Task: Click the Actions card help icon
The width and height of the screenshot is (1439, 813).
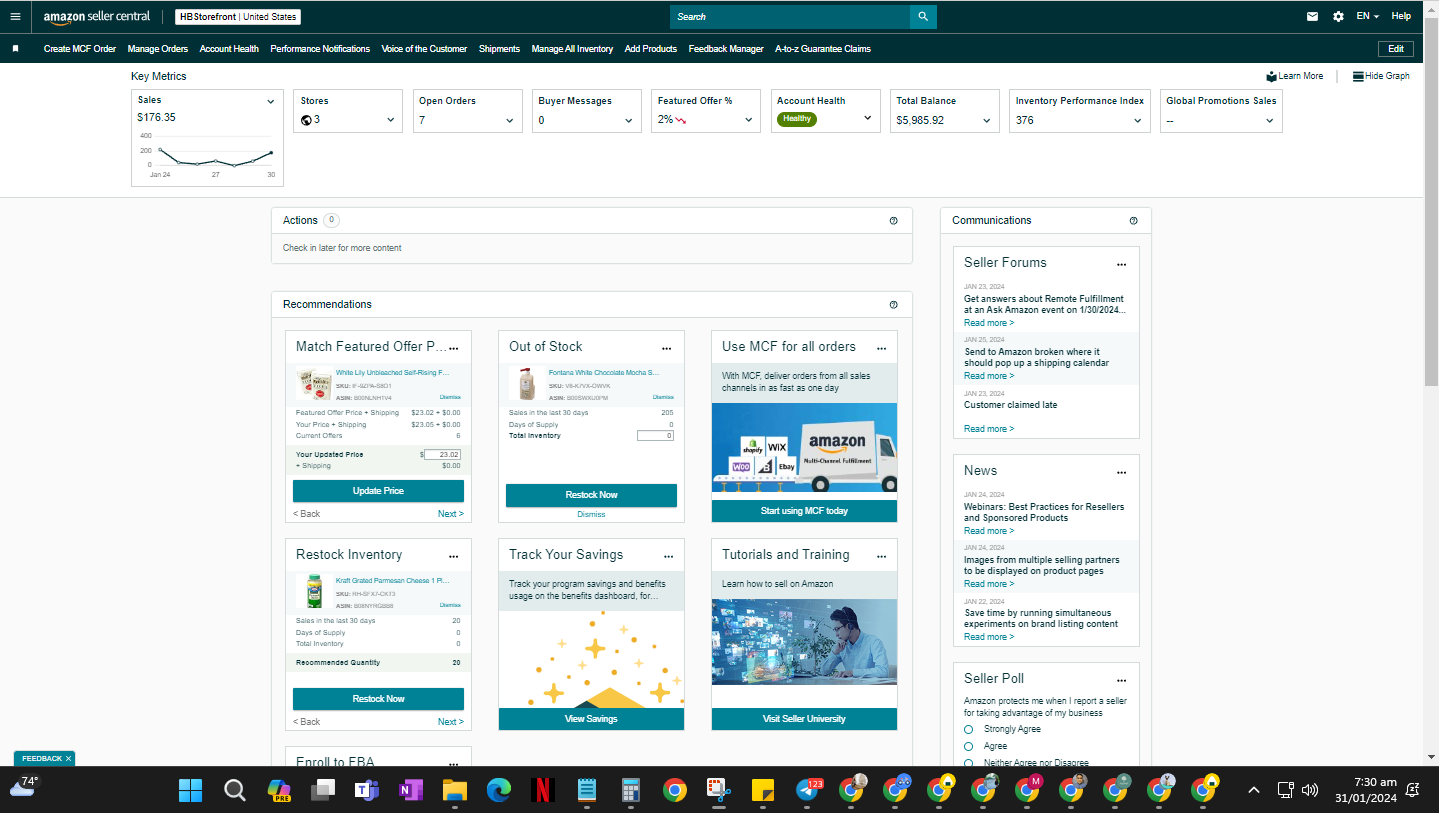Action: (893, 221)
